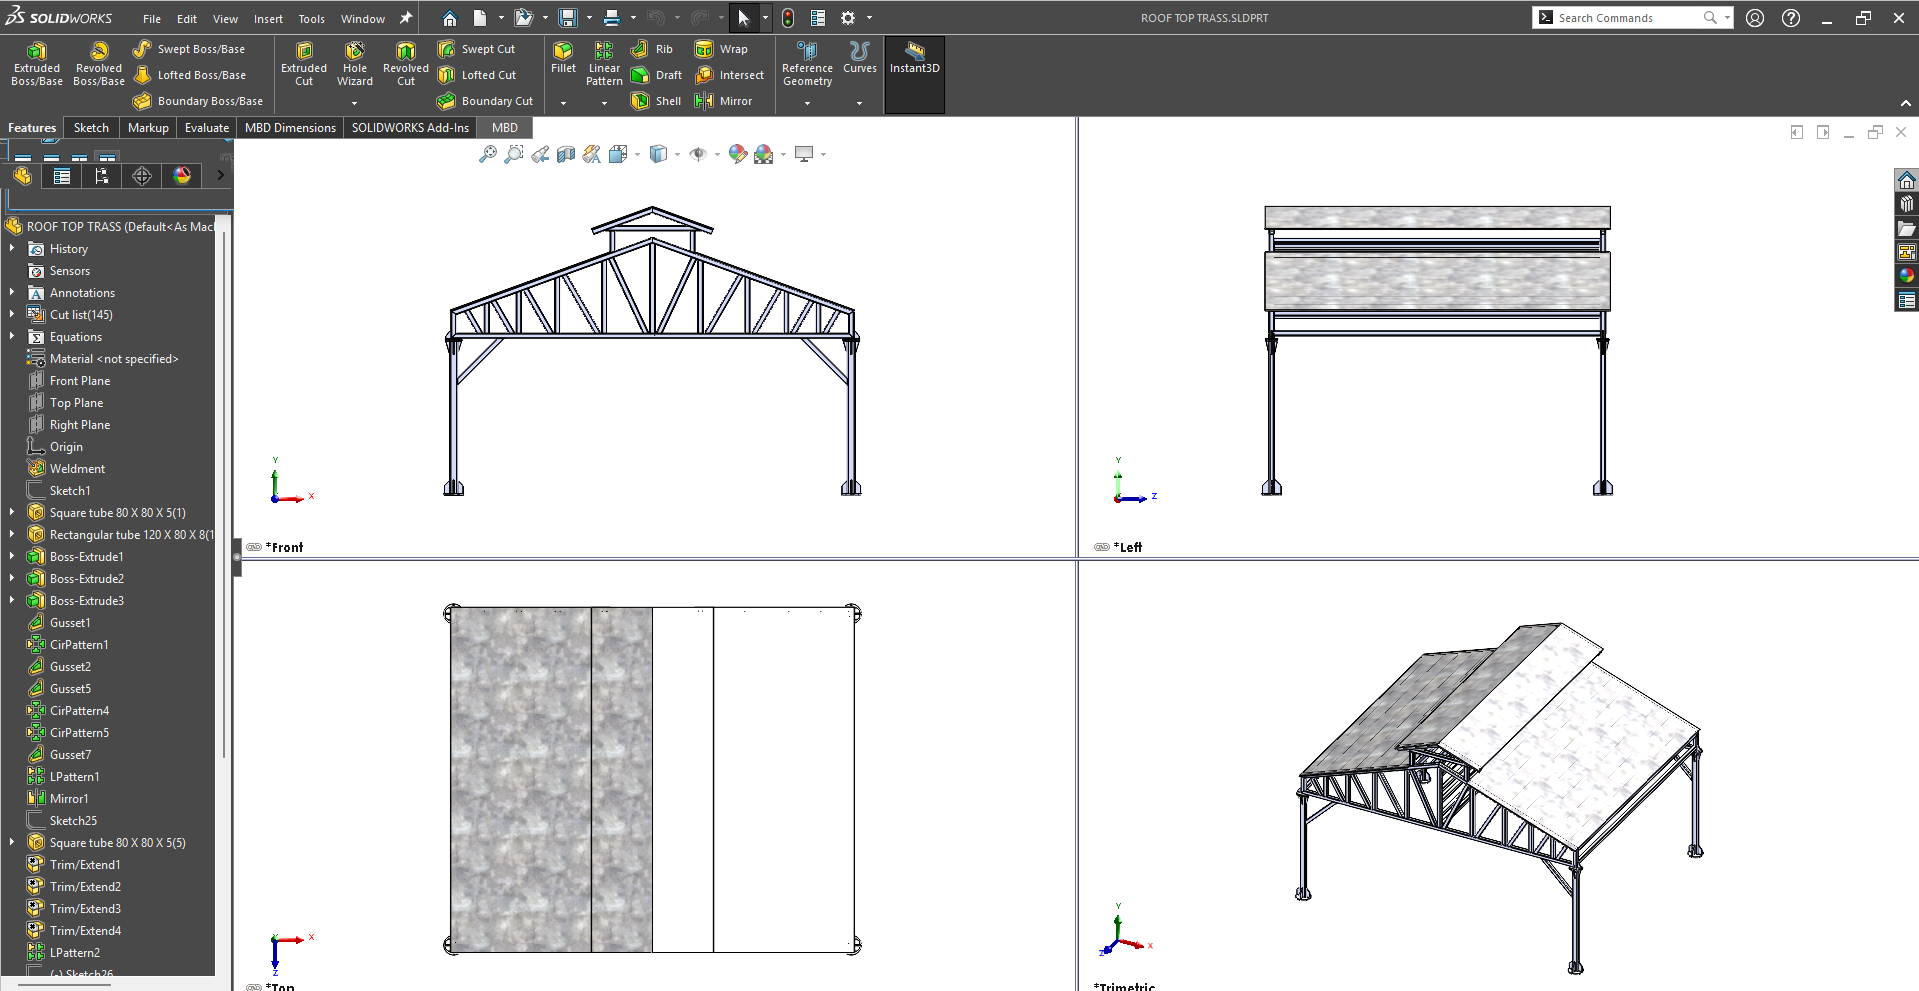Open the DimXpertManager crosshair tab
Image resolution: width=1919 pixels, height=991 pixels.
142,176
